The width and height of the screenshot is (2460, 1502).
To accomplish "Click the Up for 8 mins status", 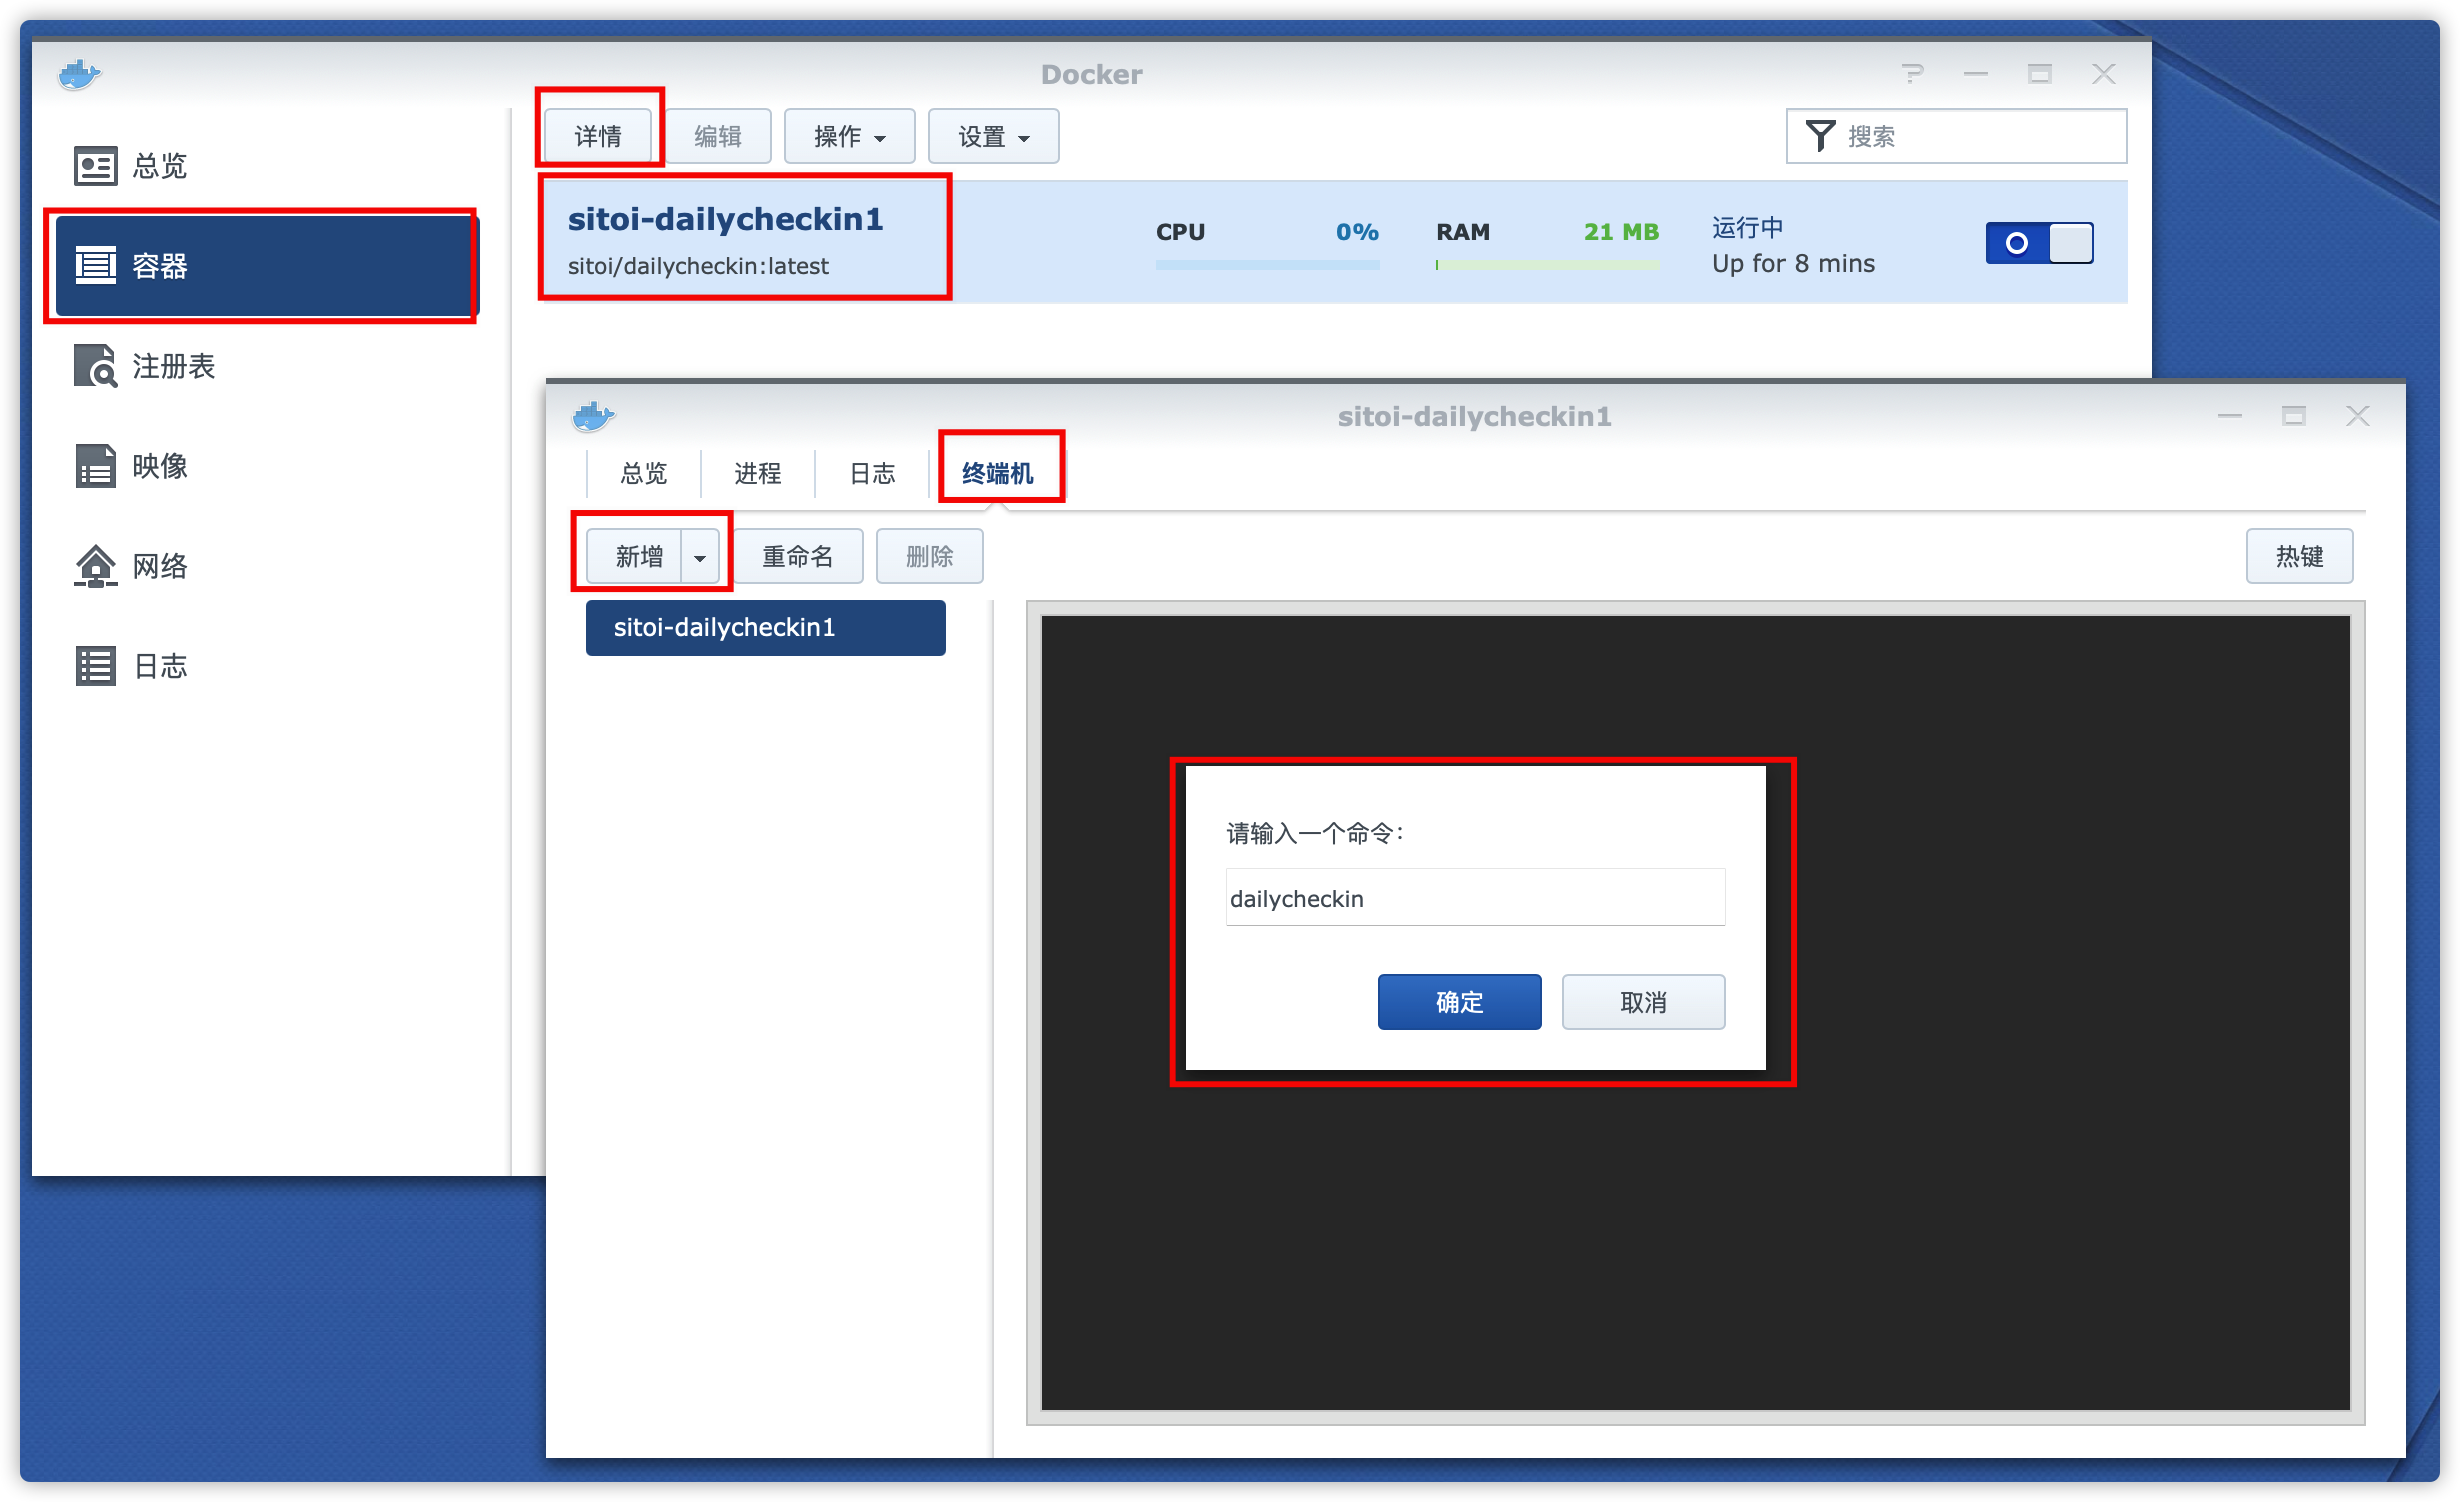I will [1793, 263].
